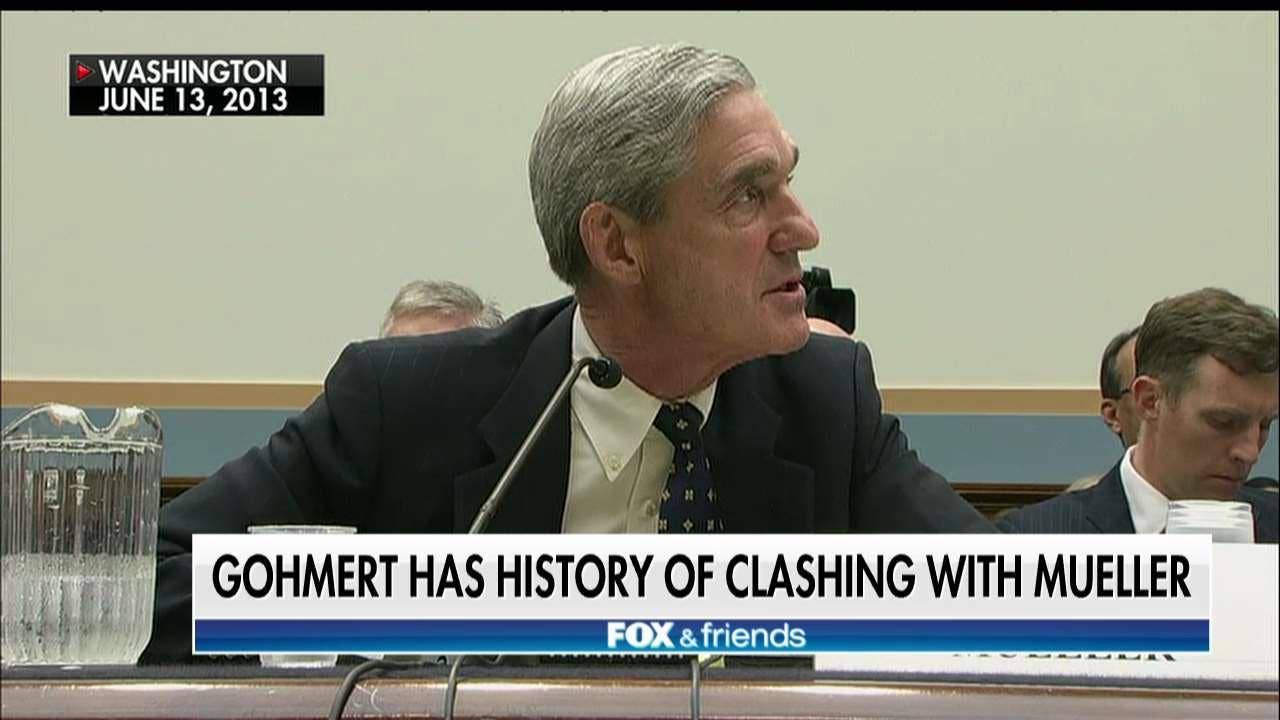The image size is (1280, 720).
Task: Click the microphone head on the stand
Action: (604, 372)
